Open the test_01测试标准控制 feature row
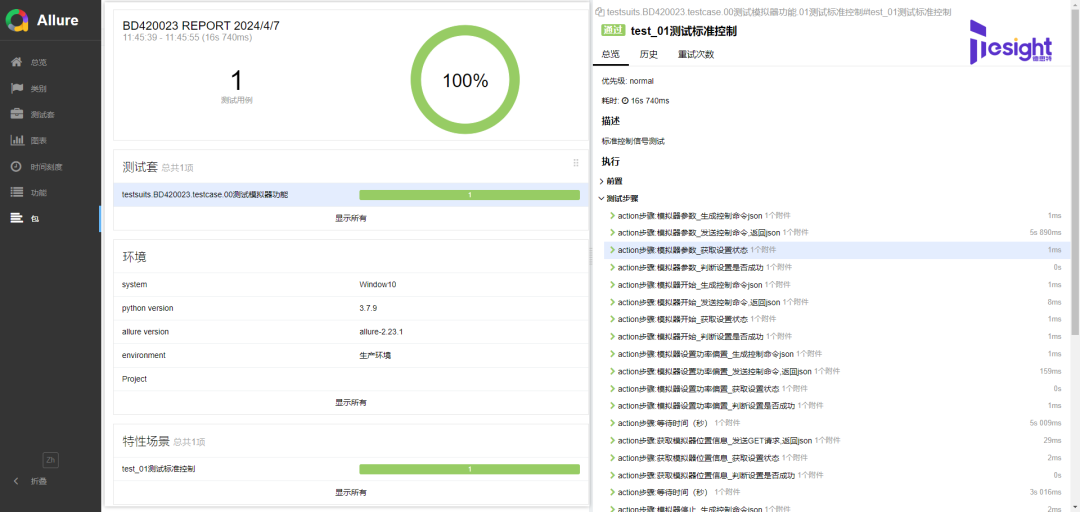This screenshot has height=512, width=1080. (x=351, y=469)
